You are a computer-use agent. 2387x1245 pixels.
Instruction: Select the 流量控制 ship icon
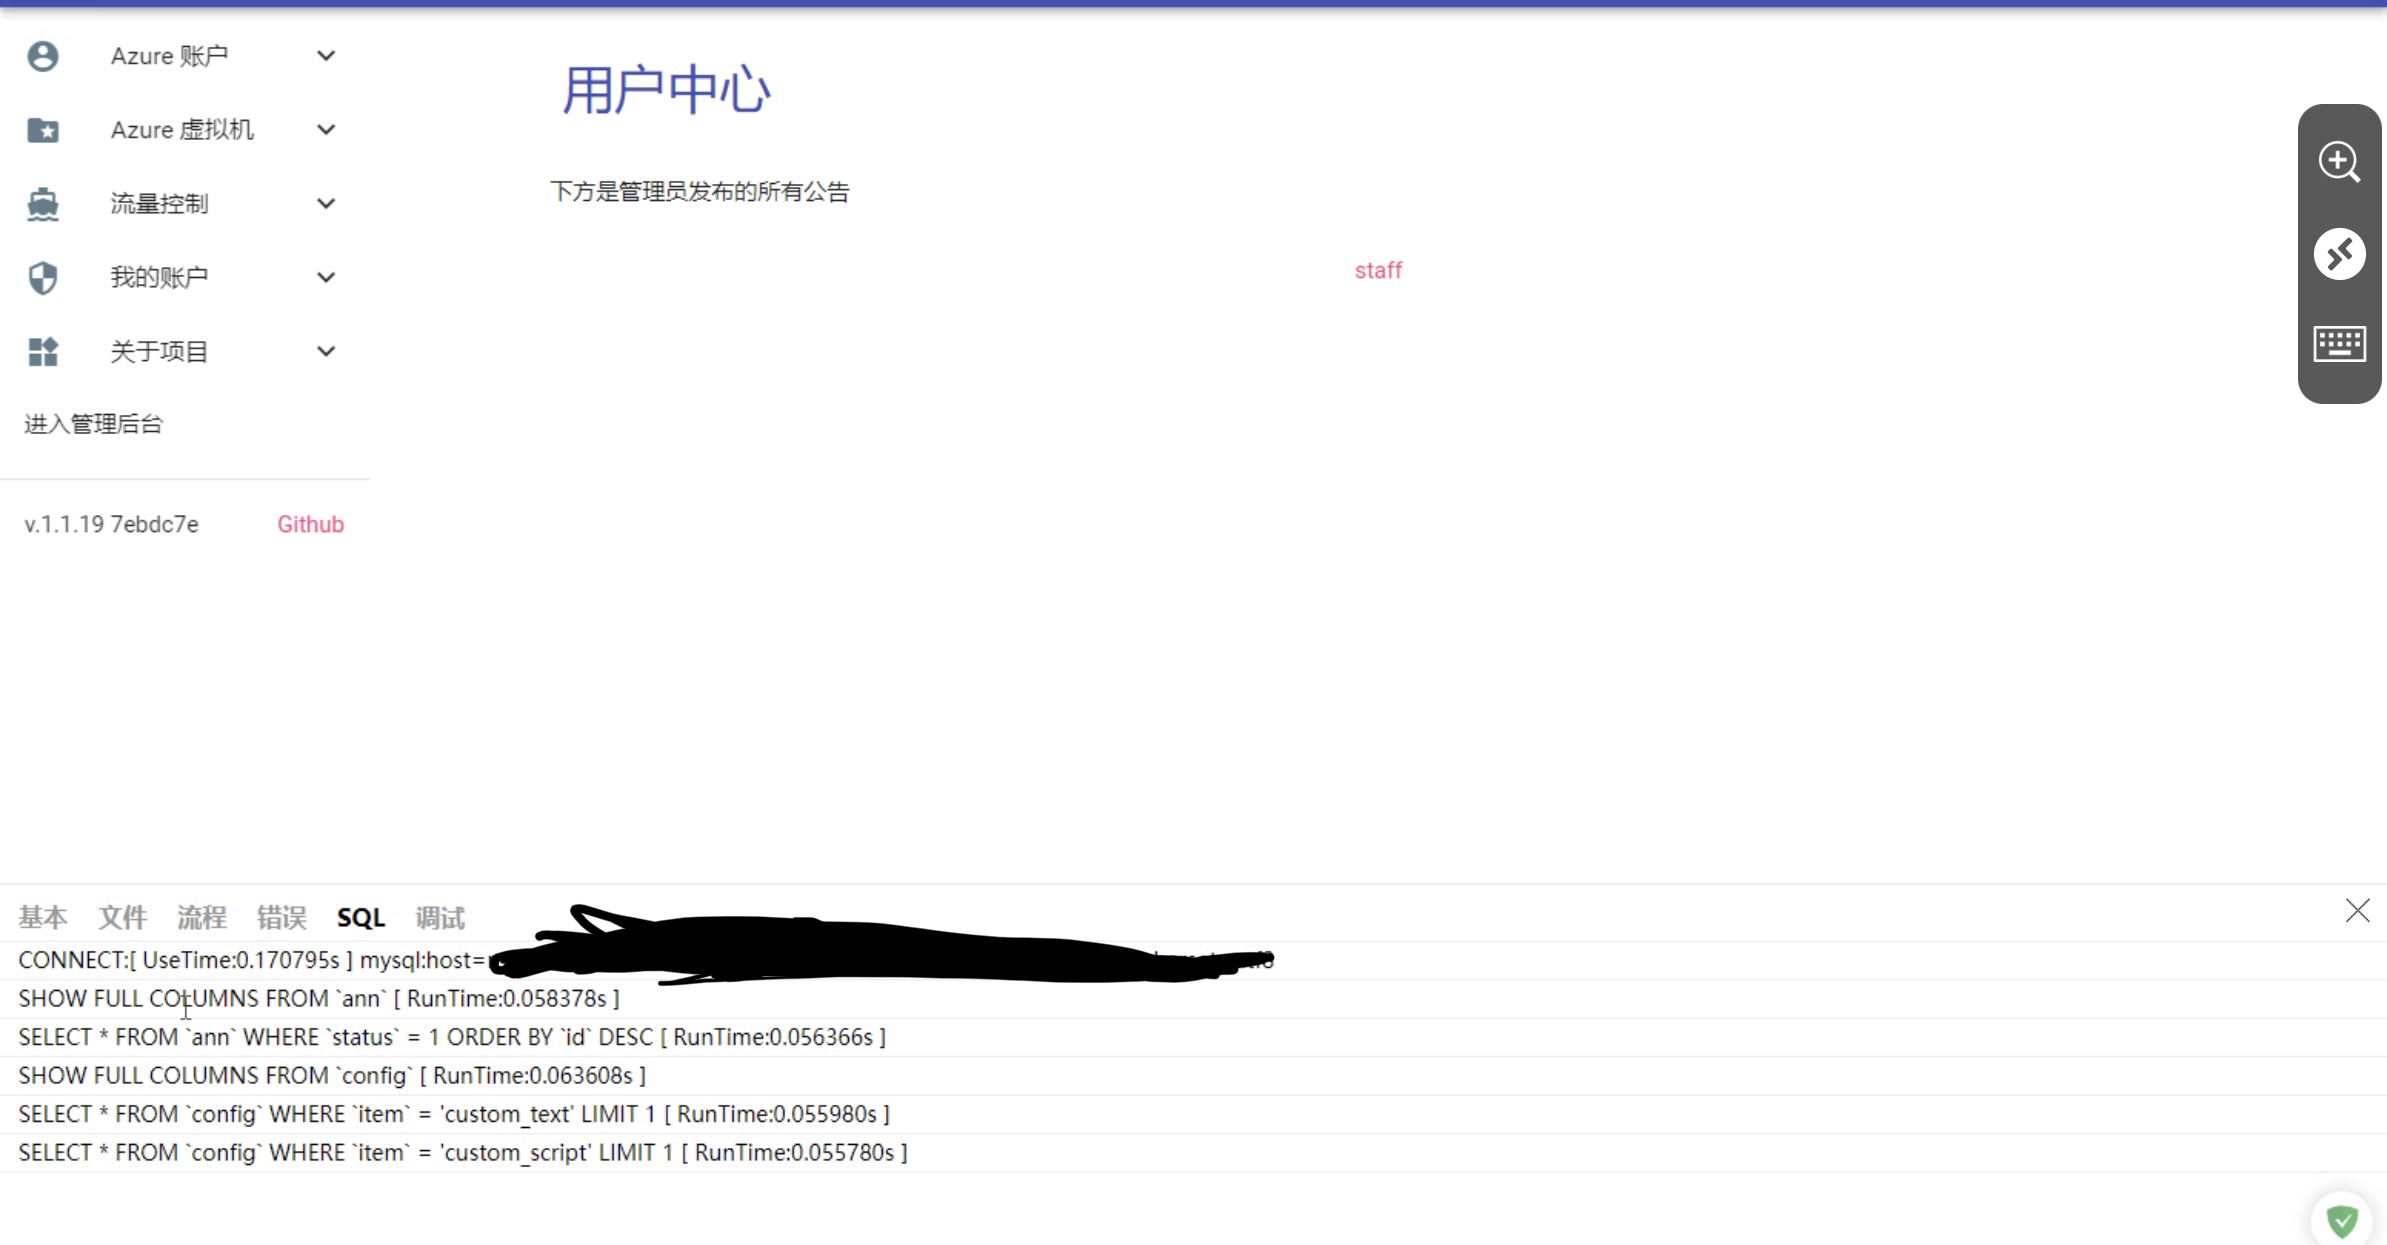43,203
